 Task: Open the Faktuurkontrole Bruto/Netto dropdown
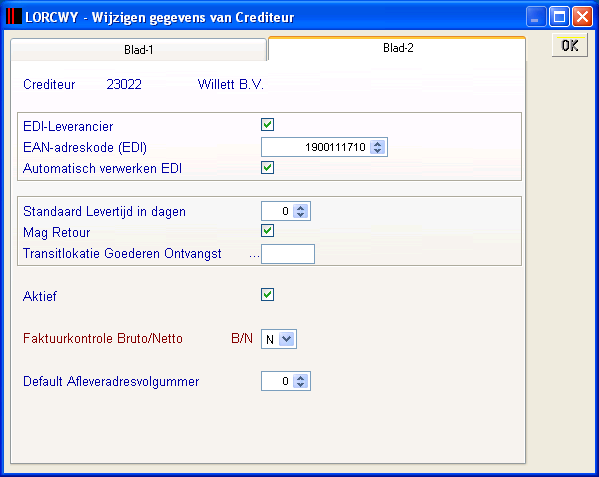pos(287,339)
